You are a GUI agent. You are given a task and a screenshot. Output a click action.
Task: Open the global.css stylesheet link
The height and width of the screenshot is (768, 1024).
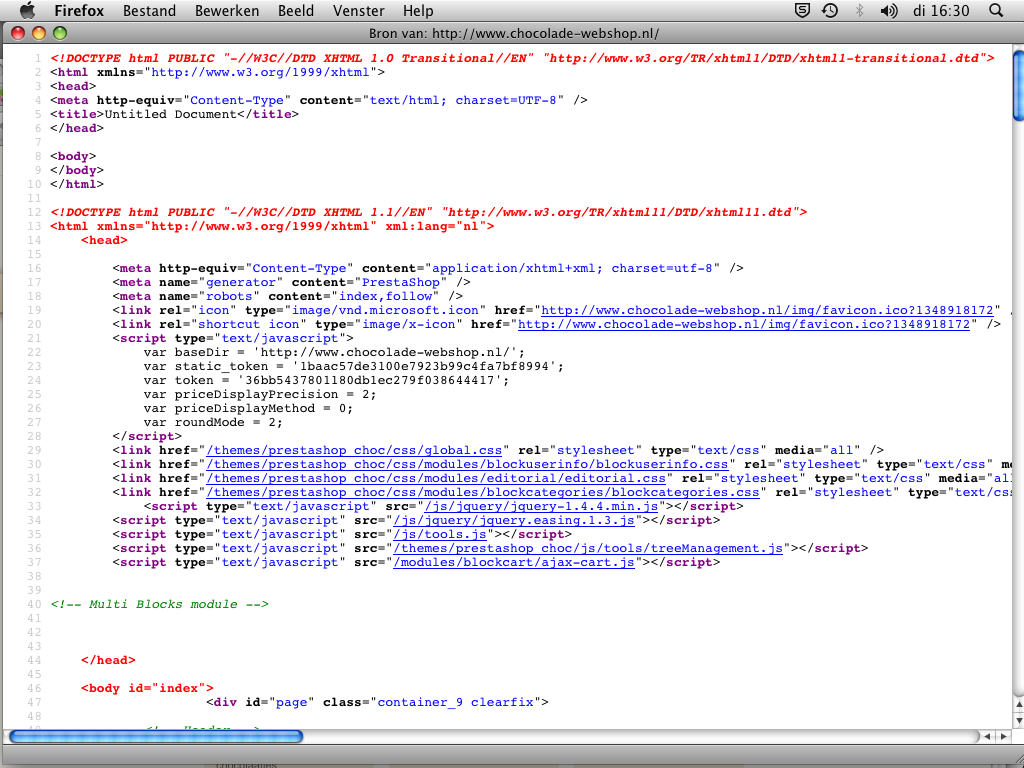click(x=355, y=450)
